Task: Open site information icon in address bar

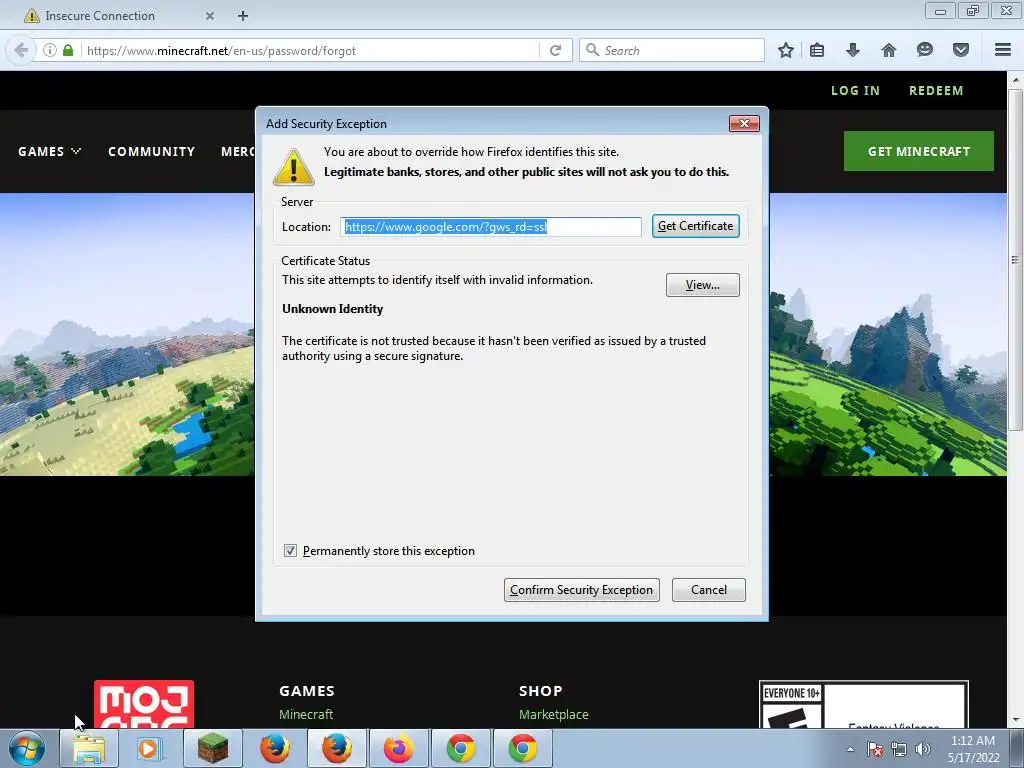Action: click(50, 50)
